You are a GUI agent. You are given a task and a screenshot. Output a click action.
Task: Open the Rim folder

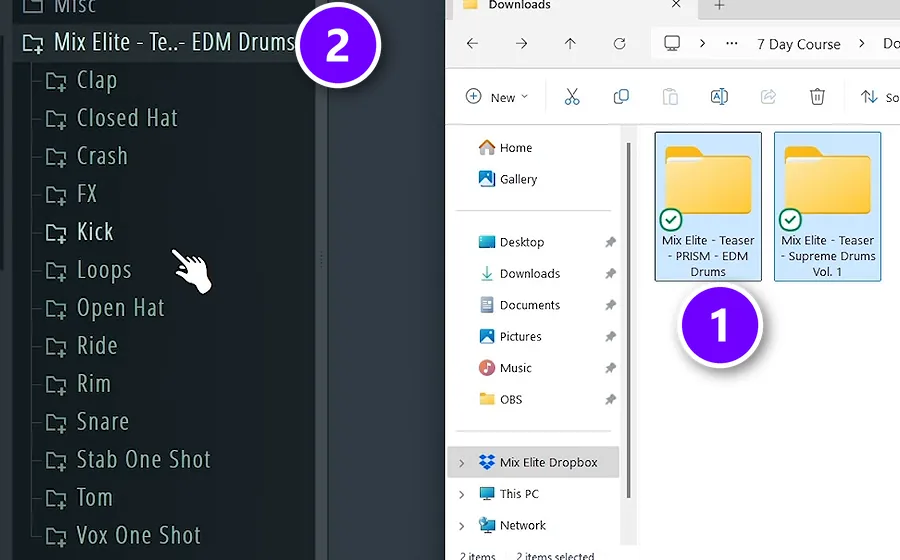(94, 383)
